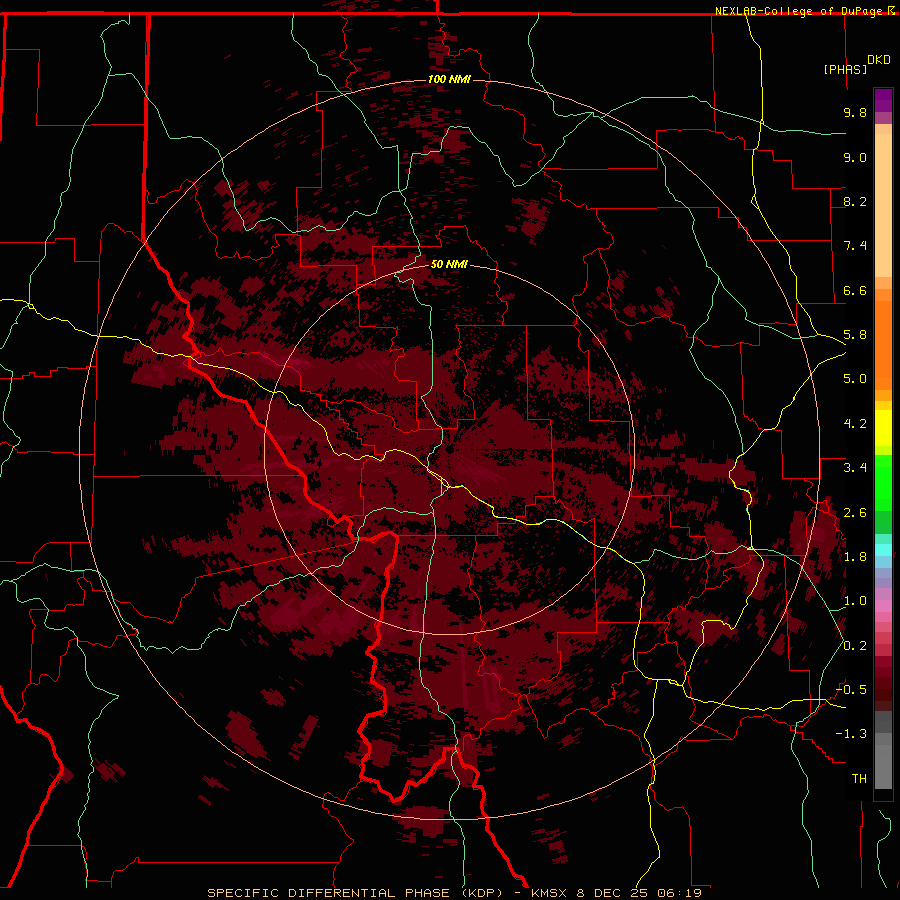Click the 3.4 color scale value
Screen dimensions: 900x900
click(x=855, y=468)
